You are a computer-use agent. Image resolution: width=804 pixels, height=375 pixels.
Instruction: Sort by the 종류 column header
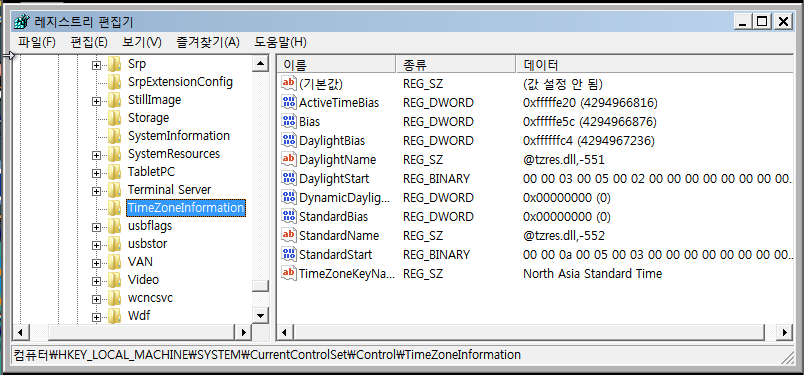tap(456, 65)
